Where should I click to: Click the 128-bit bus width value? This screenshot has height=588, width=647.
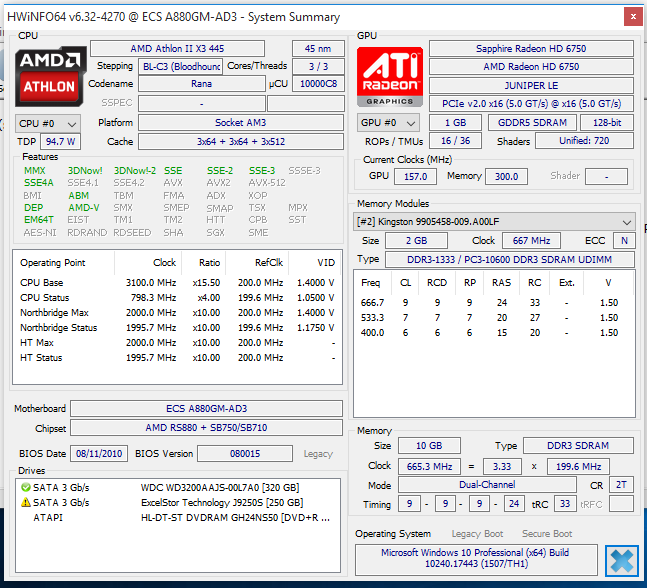[607, 123]
